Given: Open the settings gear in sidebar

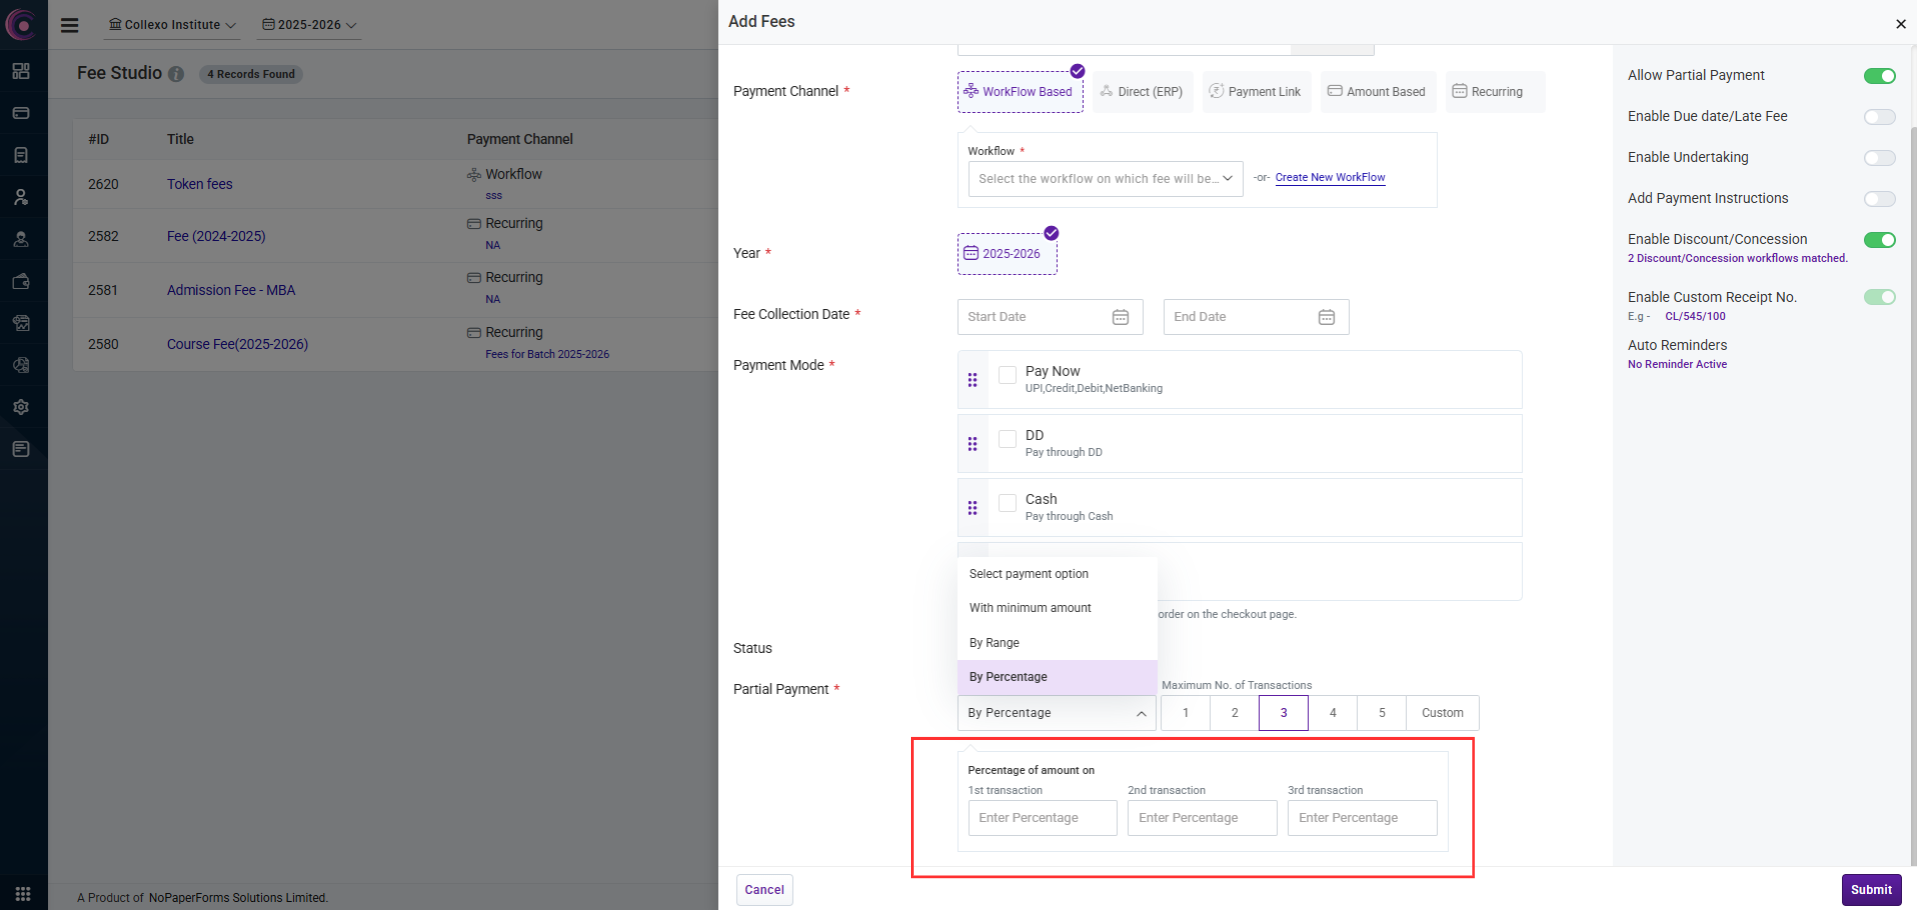Looking at the screenshot, I should coord(21,407).
